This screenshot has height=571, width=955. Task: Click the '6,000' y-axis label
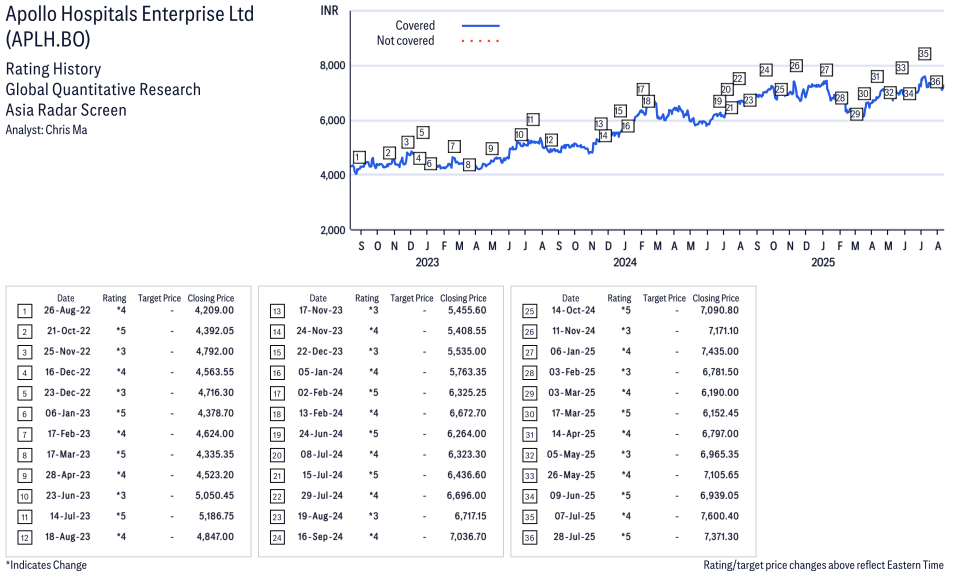coord(333,121)
